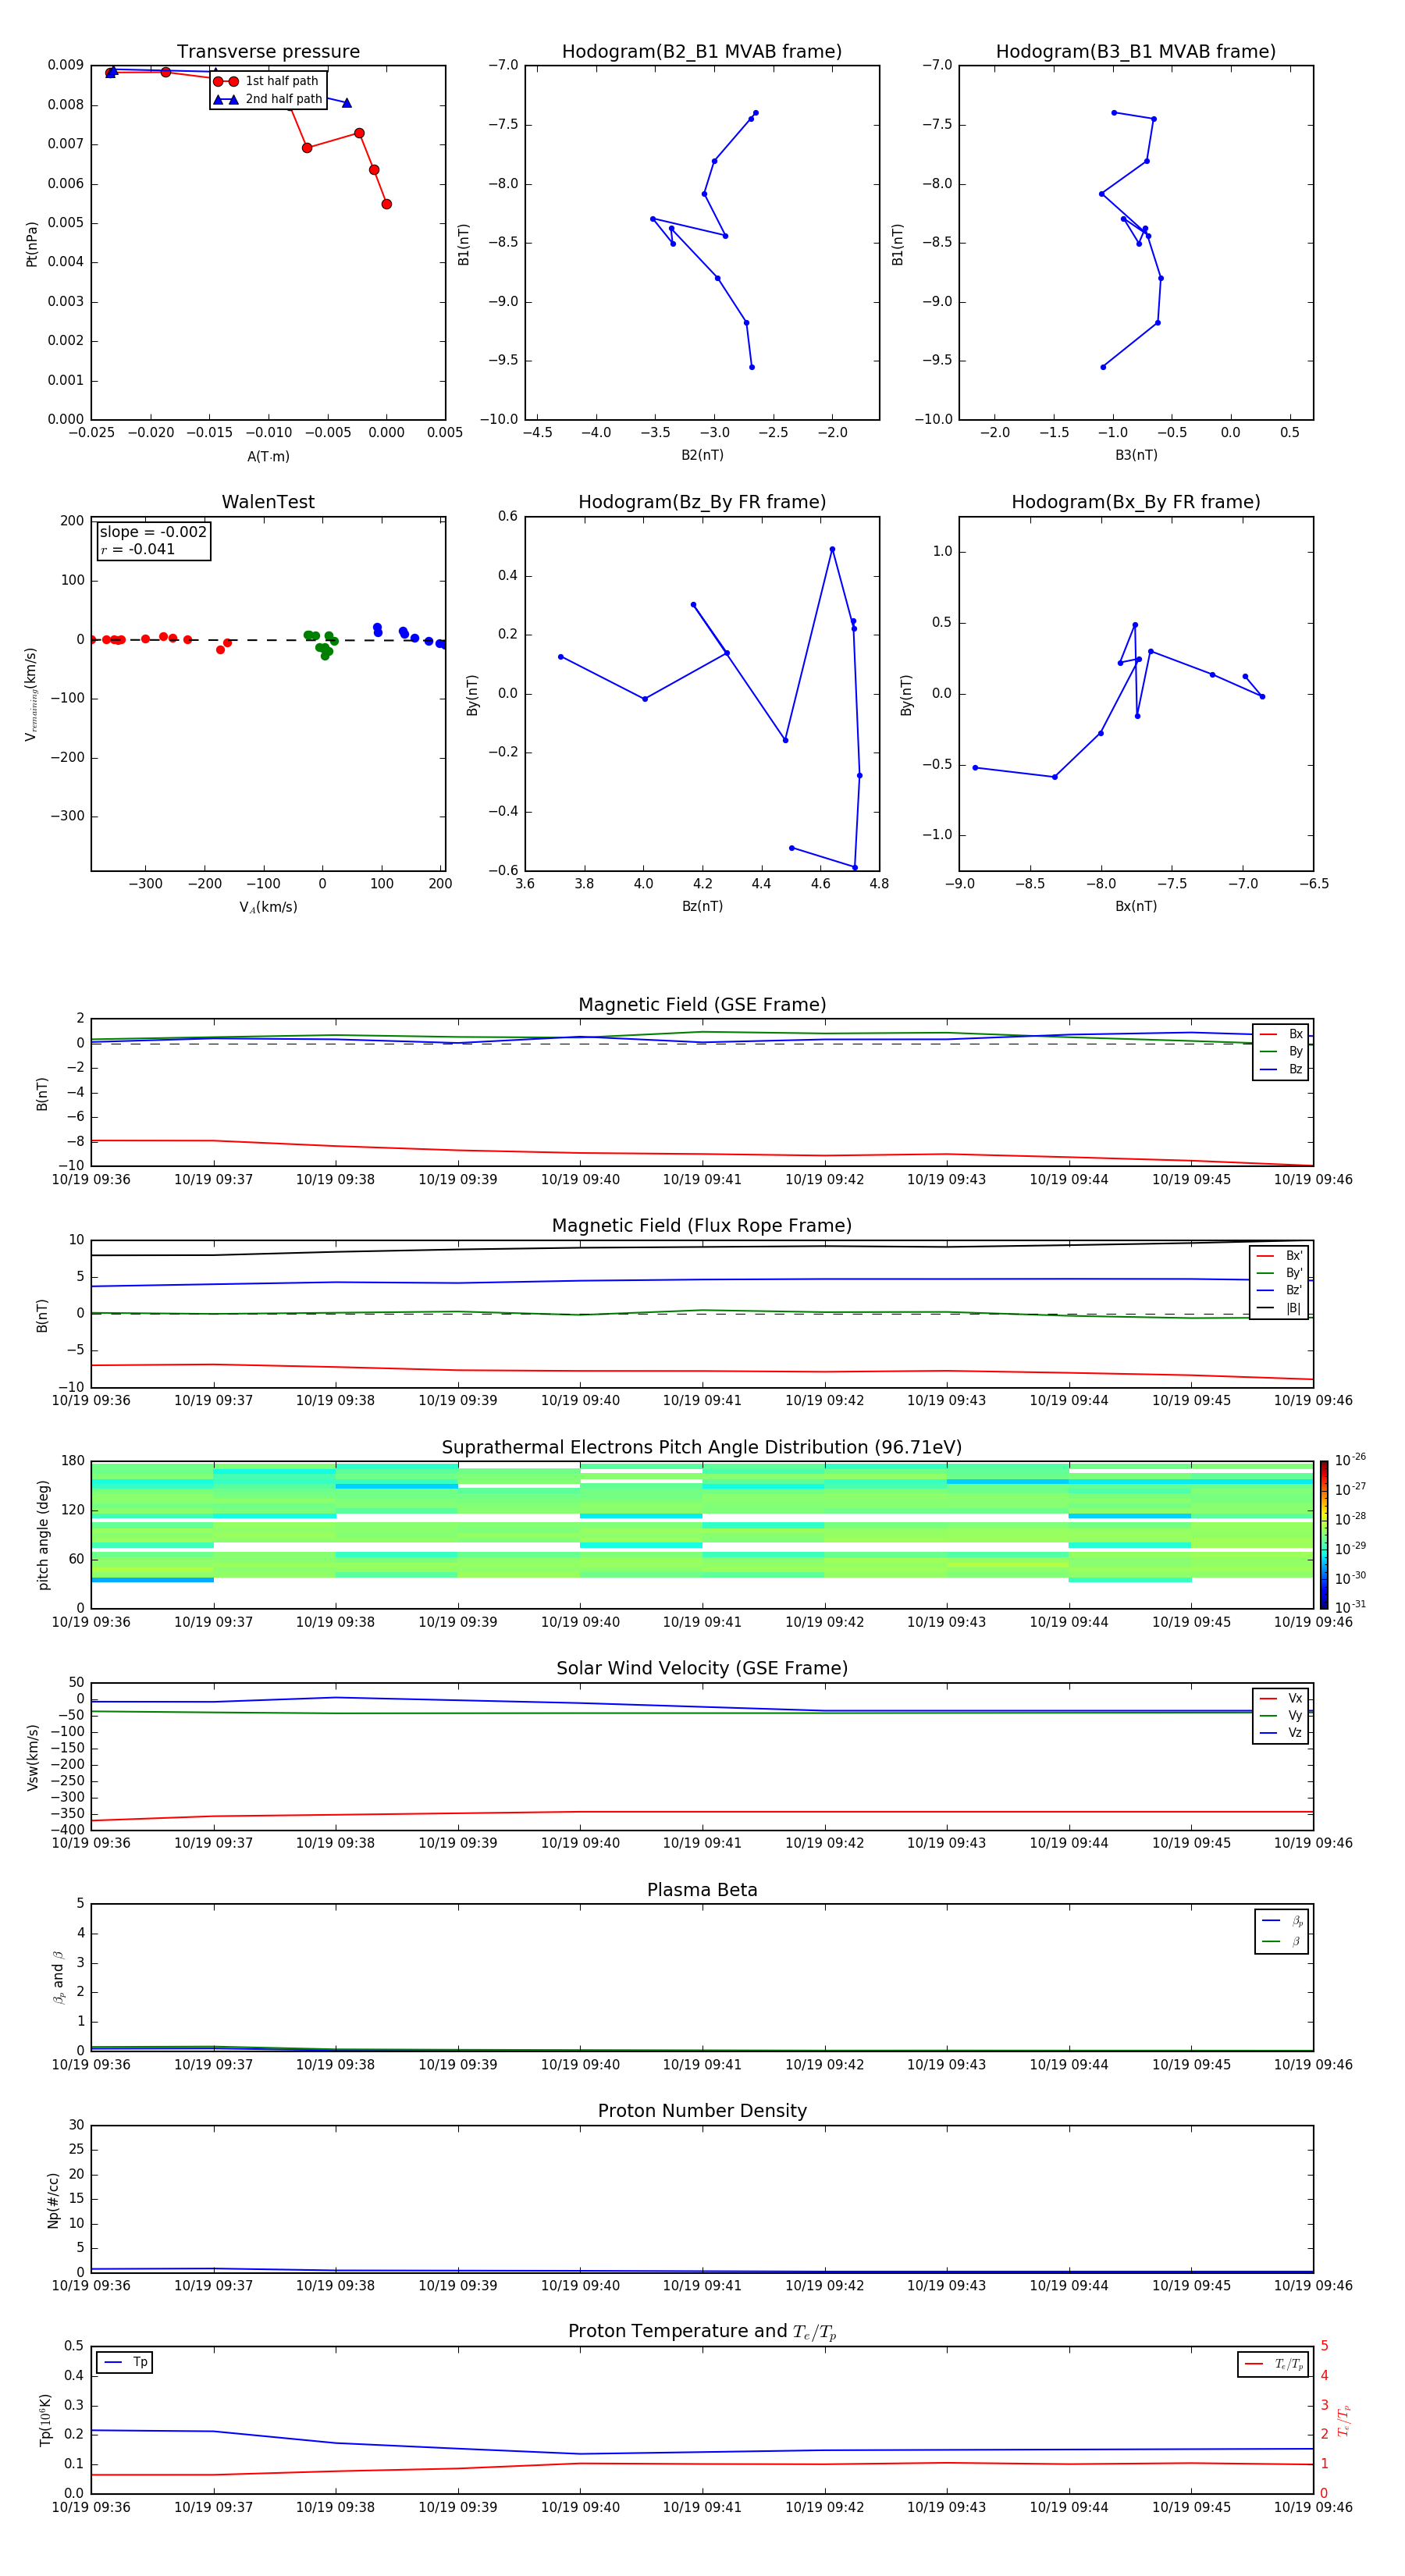Click the 'B3(nT)' x-axis label
Image resolution: width=1405 pixels, height=2576 pixels.
tap(1136, 455)
